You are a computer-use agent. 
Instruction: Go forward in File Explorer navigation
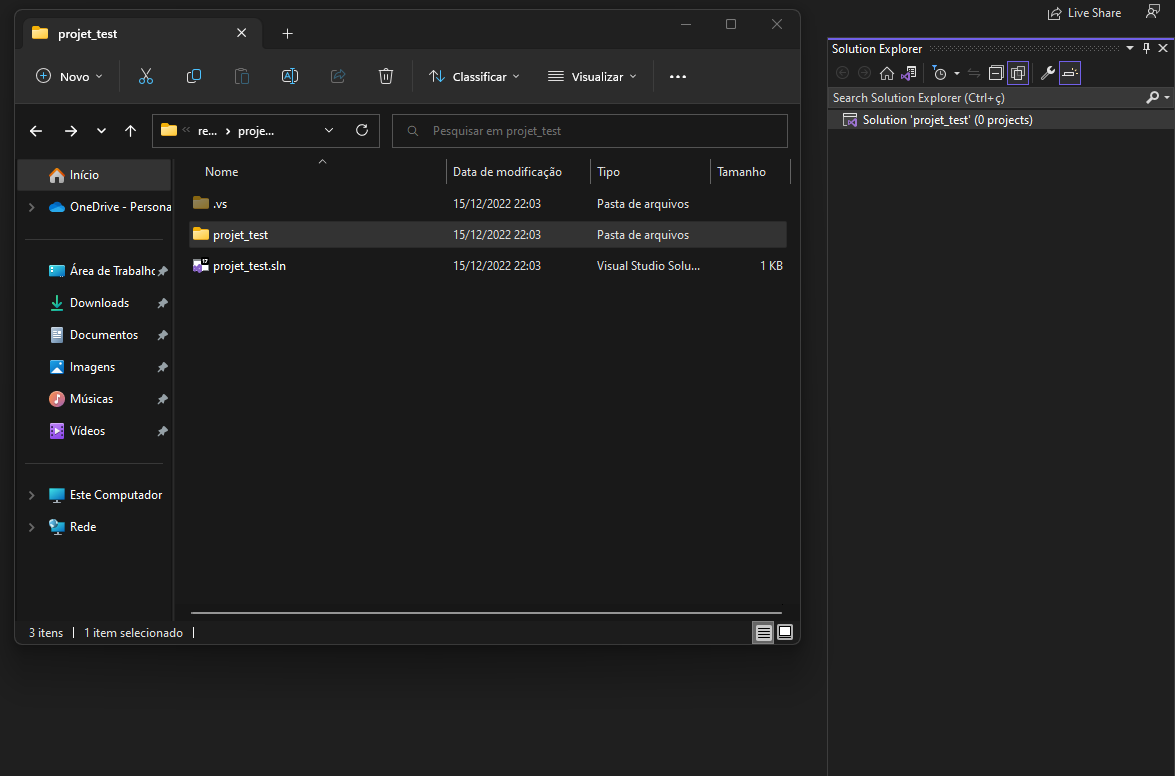[x=71, y=131]
